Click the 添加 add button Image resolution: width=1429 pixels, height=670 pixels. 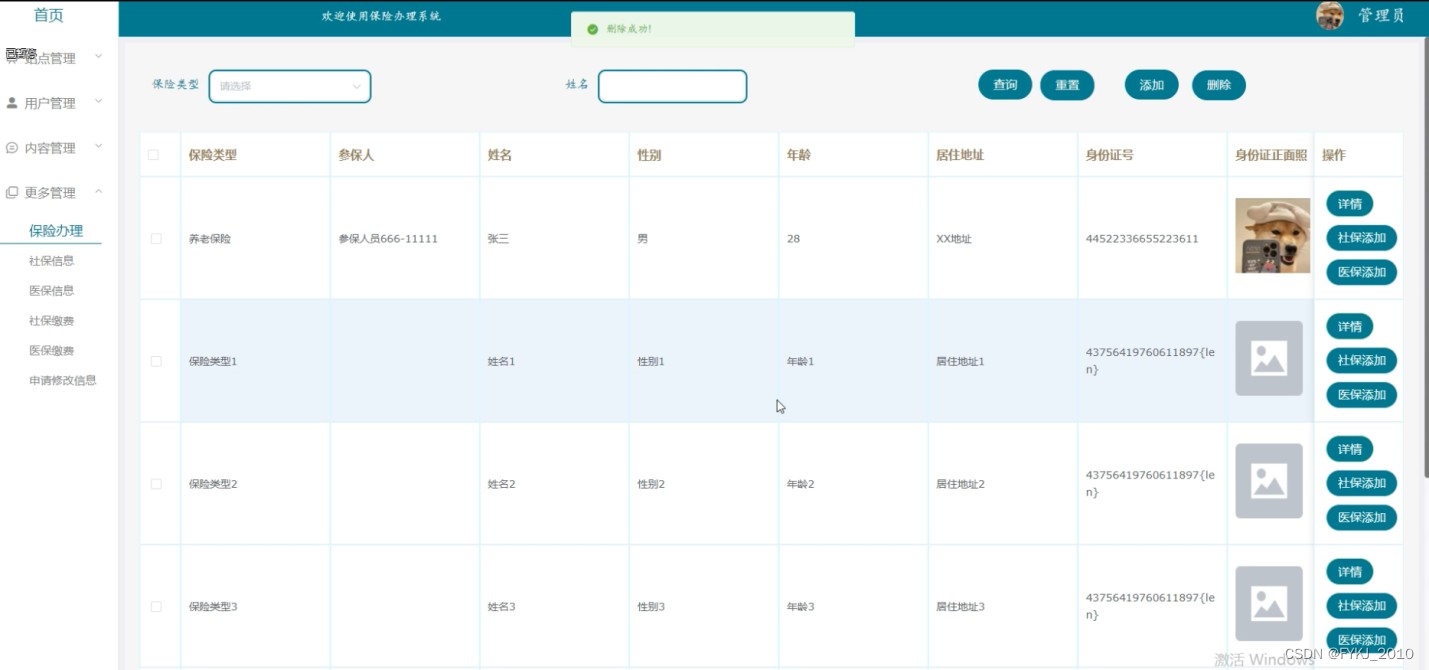click(1152, 85)
